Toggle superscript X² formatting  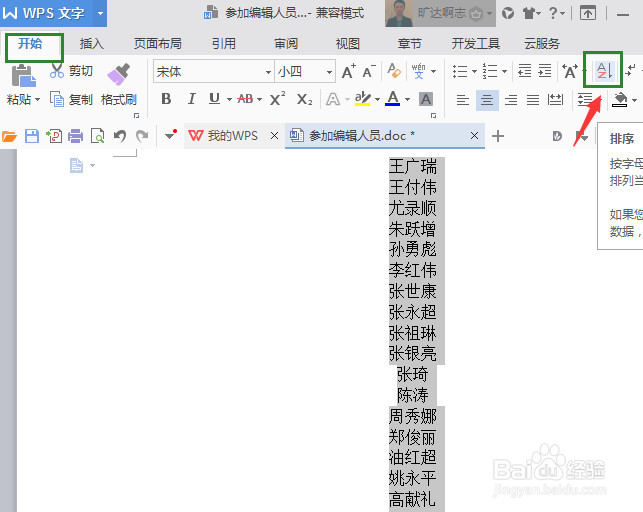(x=277, y=99)
